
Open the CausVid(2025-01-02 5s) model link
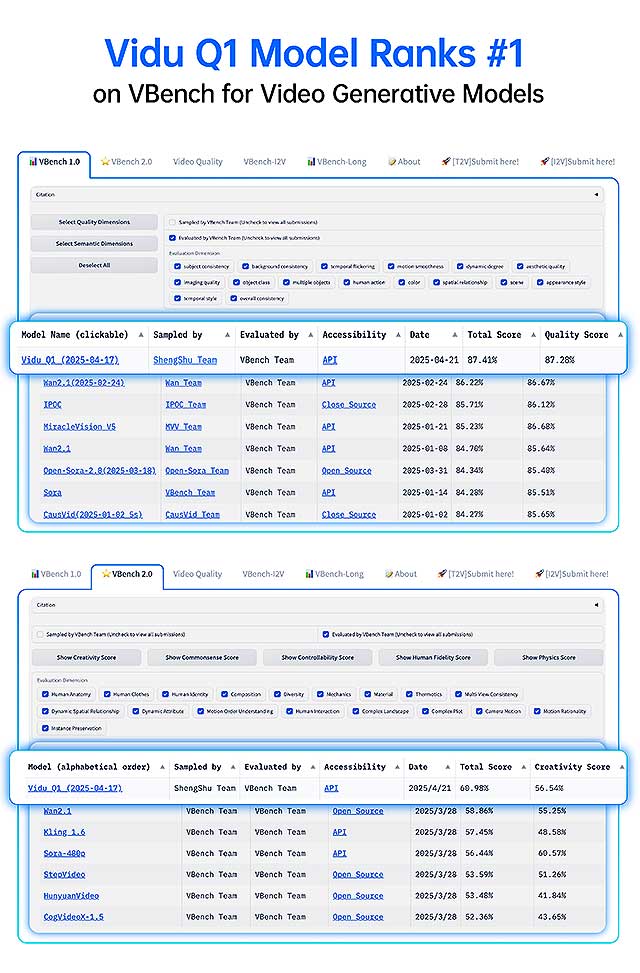(x=92, y=515)
